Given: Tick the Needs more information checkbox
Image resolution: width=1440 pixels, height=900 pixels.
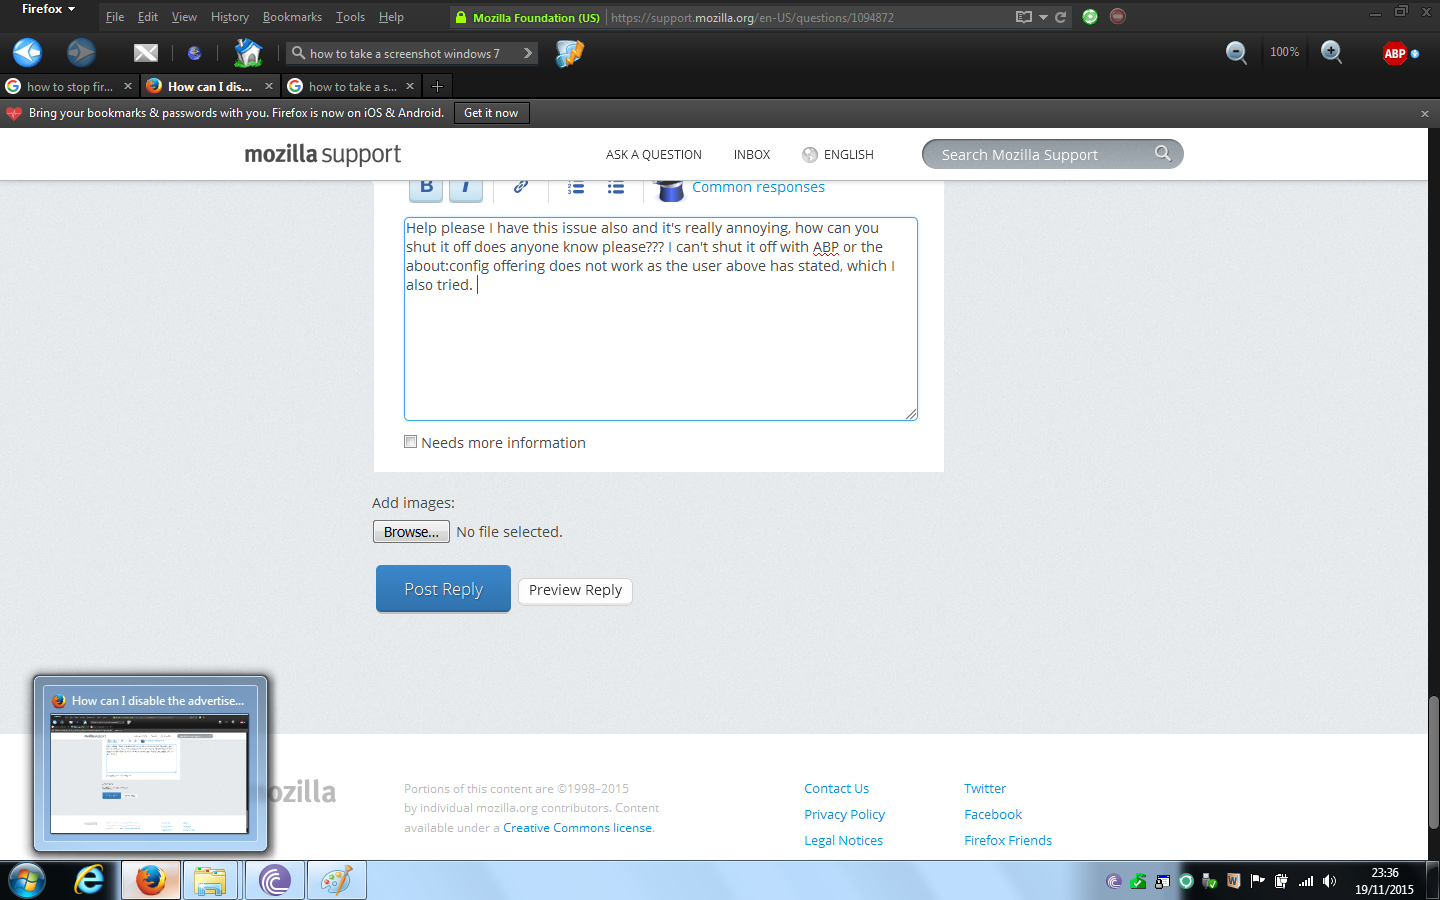Looking at the screenshot, I should pos(410,442).
